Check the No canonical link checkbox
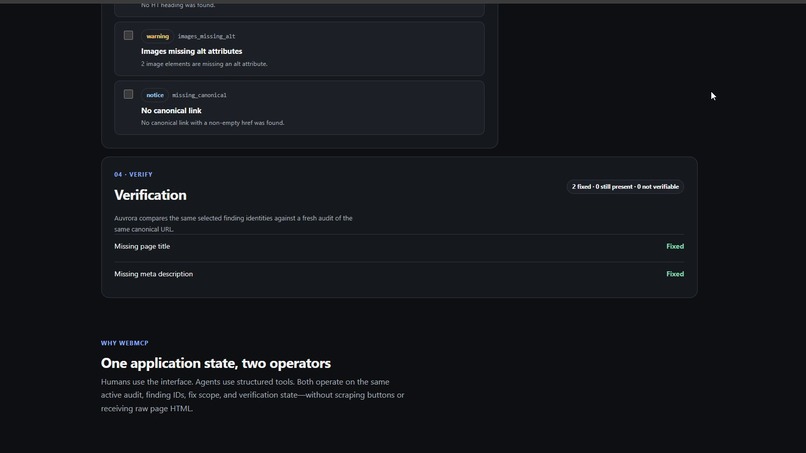Image resolution: width=806 pixels, height=453 pixels. click(129, 95)
